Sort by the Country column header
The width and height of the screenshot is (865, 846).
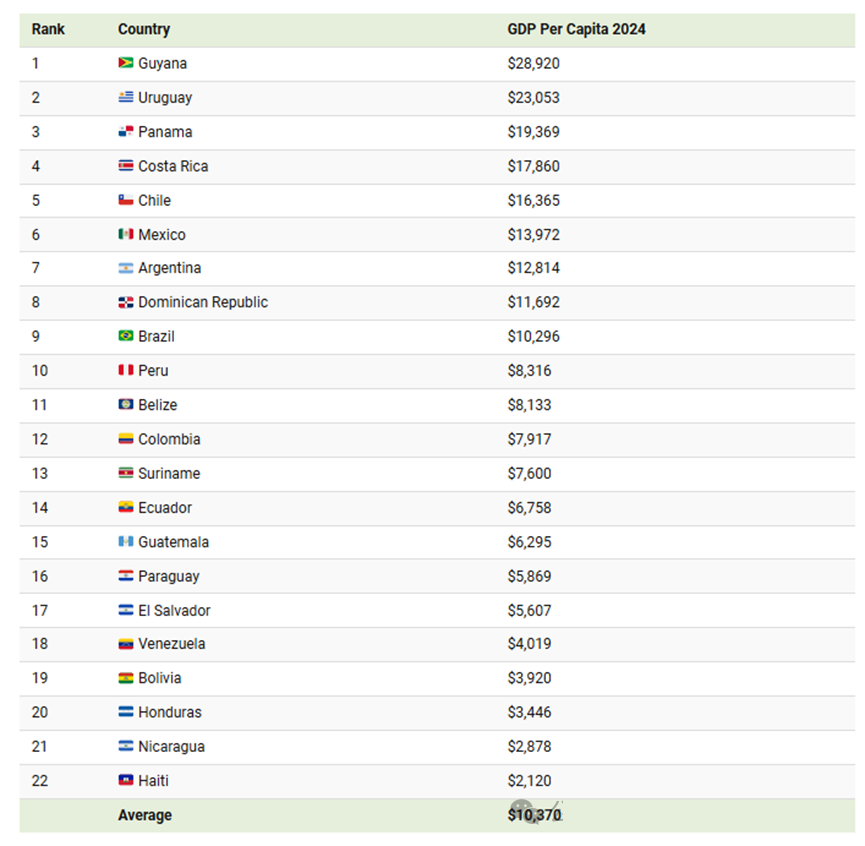(144, 29)
